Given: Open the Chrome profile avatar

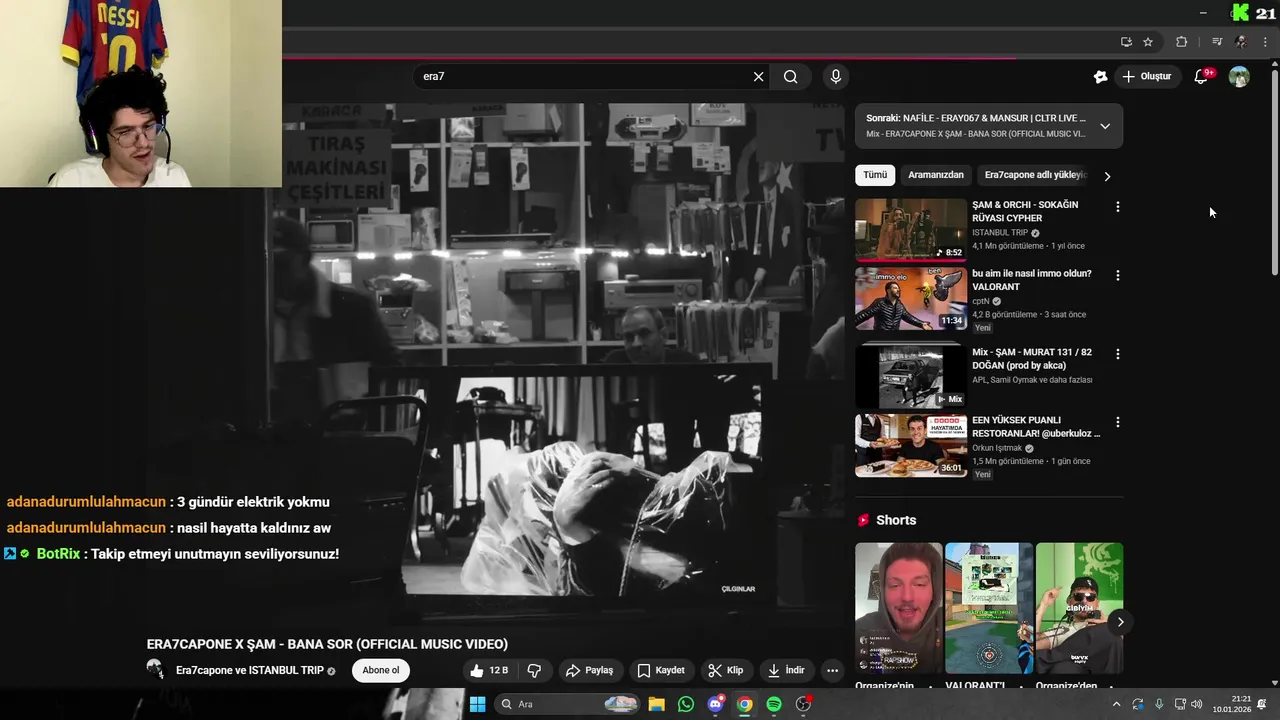Looking at the screenshot, I should [1241, 42].
